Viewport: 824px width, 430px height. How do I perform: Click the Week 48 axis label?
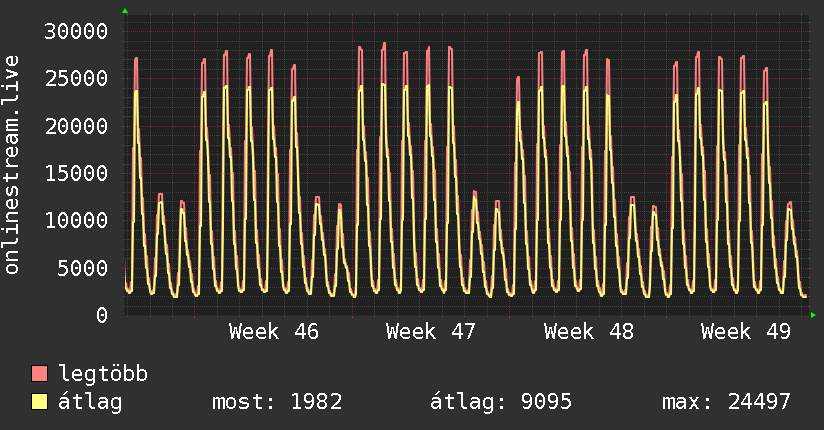[x=588, y=331]
